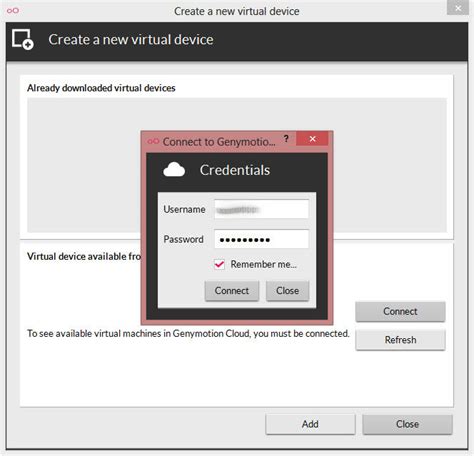Refresh the virtual device list
Image resolution: width=474 pixels, height=456 pixels.
tap(400, 340)
